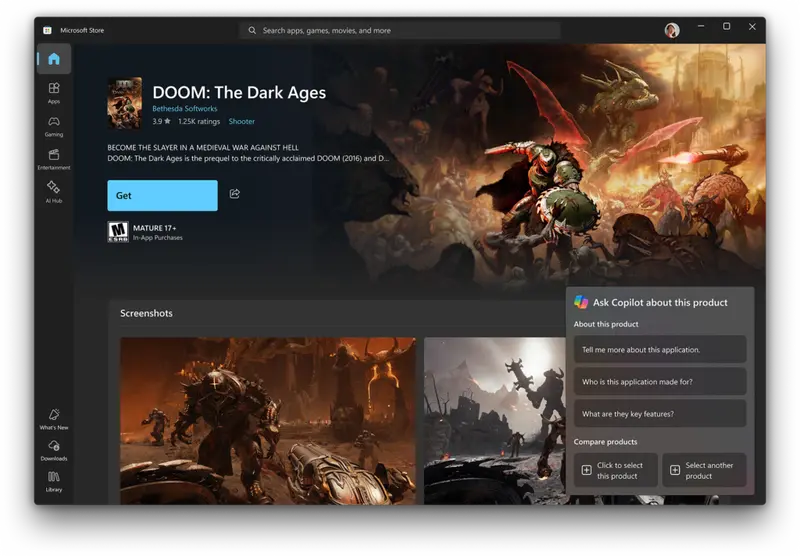Minimize the Microsoft Store window
Viewport: 800px width, 556px height.
click(701, 26)
